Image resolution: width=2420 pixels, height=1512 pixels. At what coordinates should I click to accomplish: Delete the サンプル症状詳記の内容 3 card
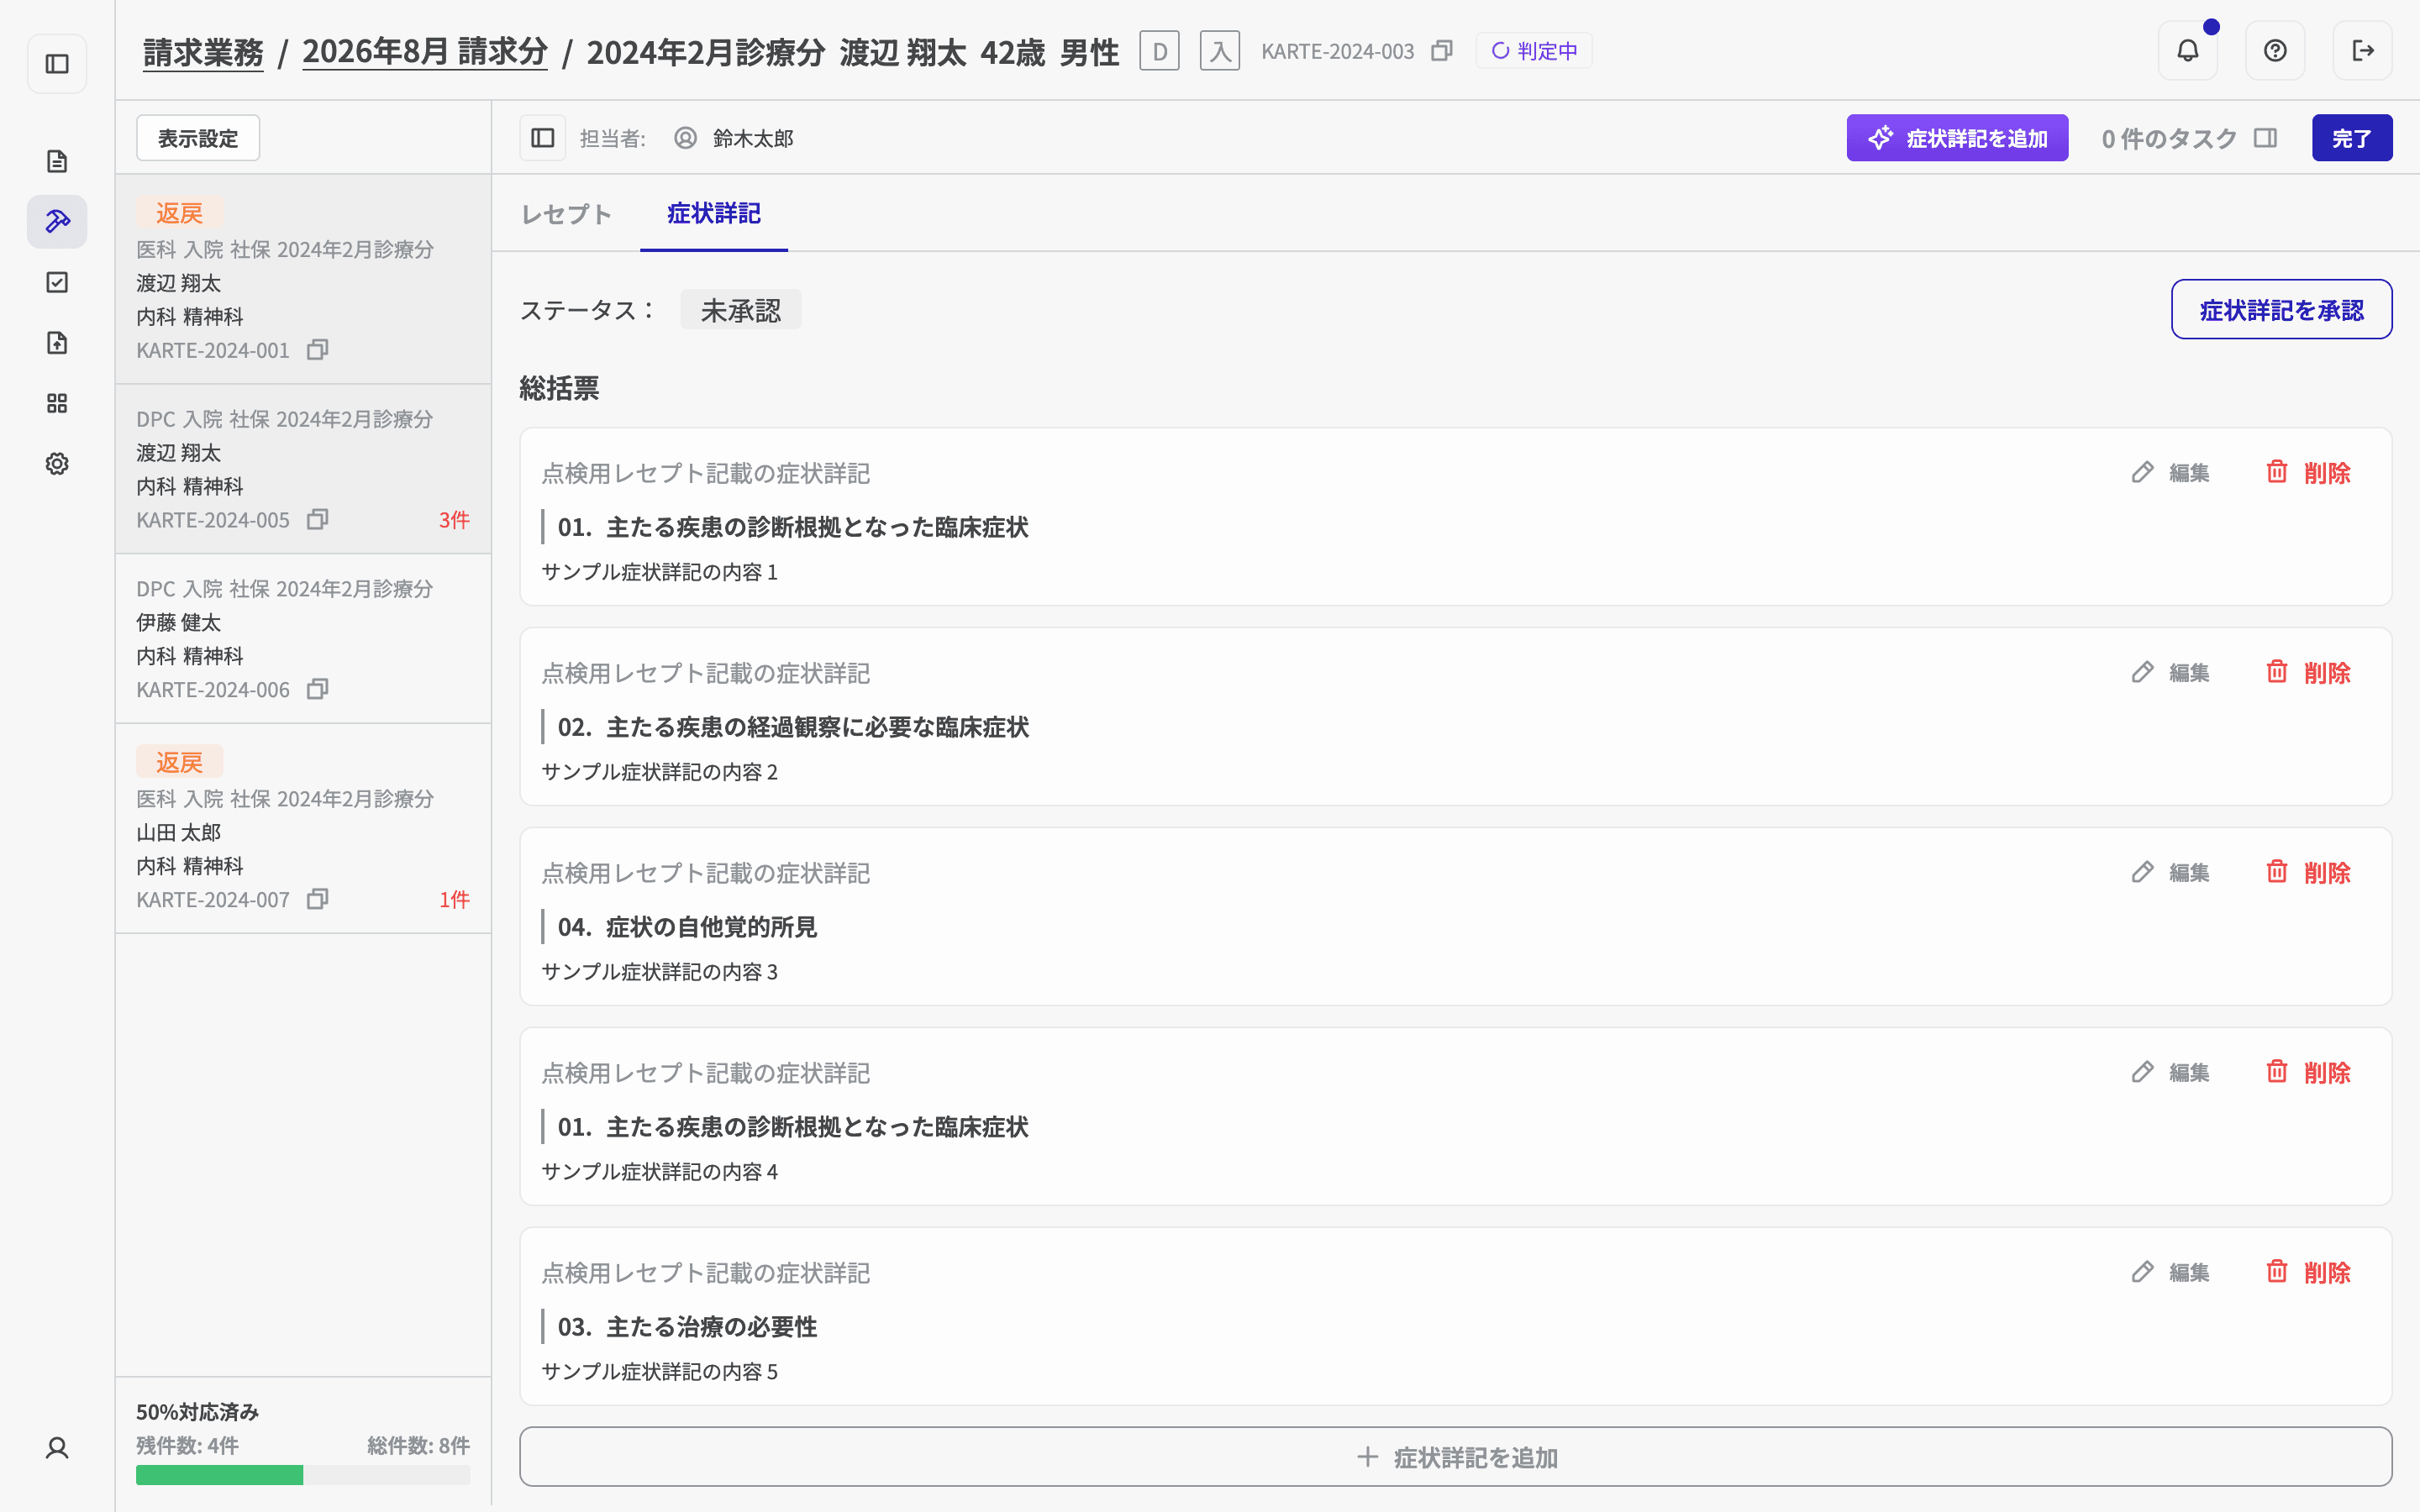[x=2308, y=873]
